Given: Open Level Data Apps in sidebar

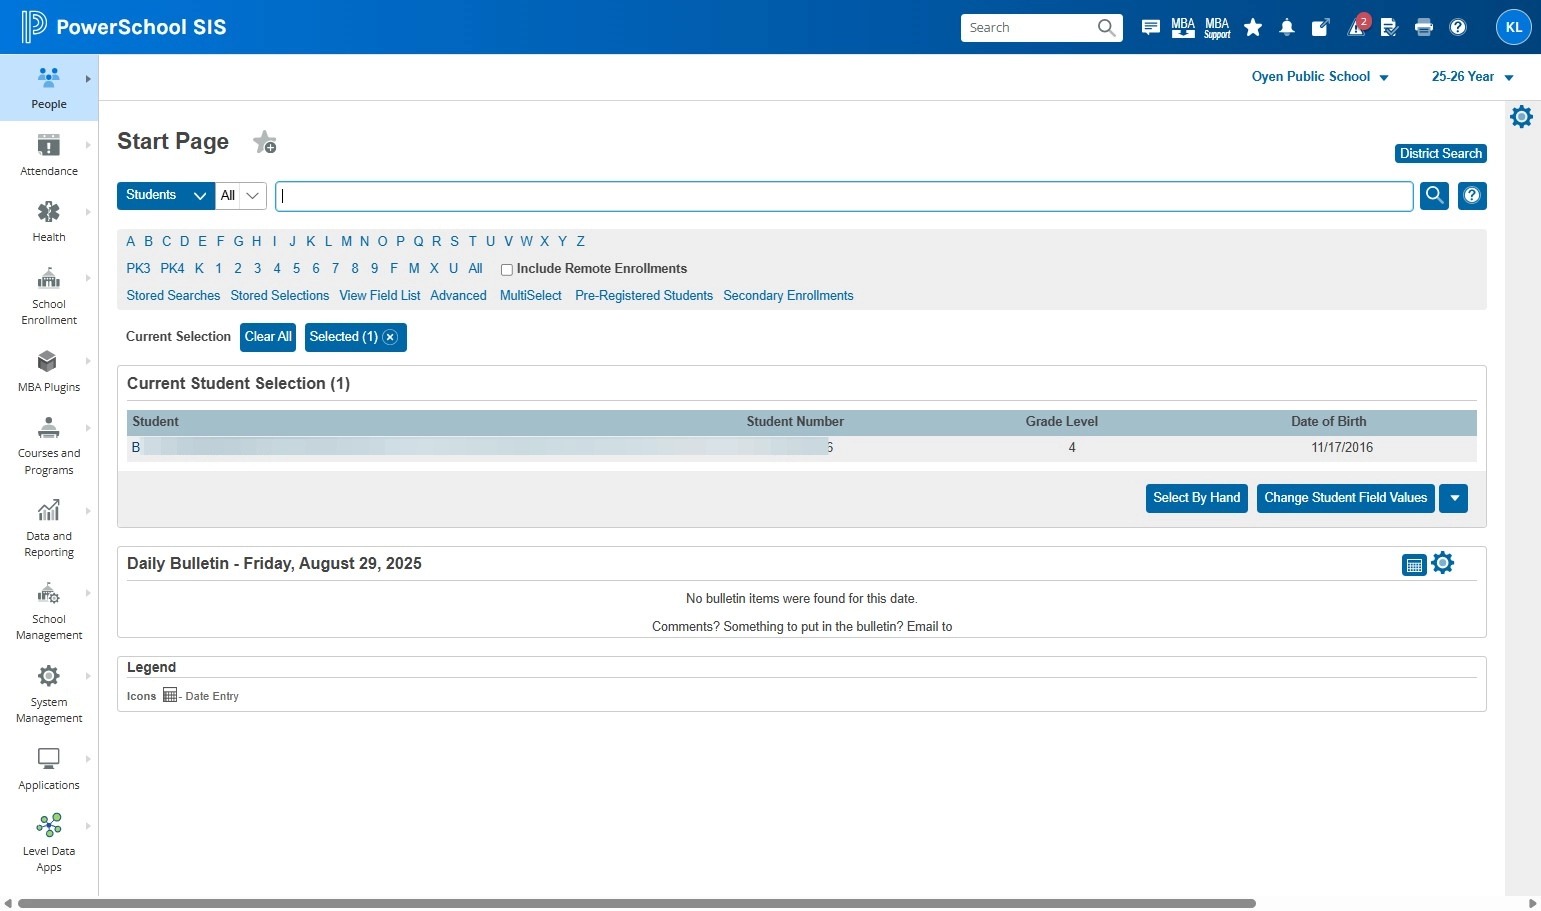Looking at the screenshot, I should pos(48,844).
